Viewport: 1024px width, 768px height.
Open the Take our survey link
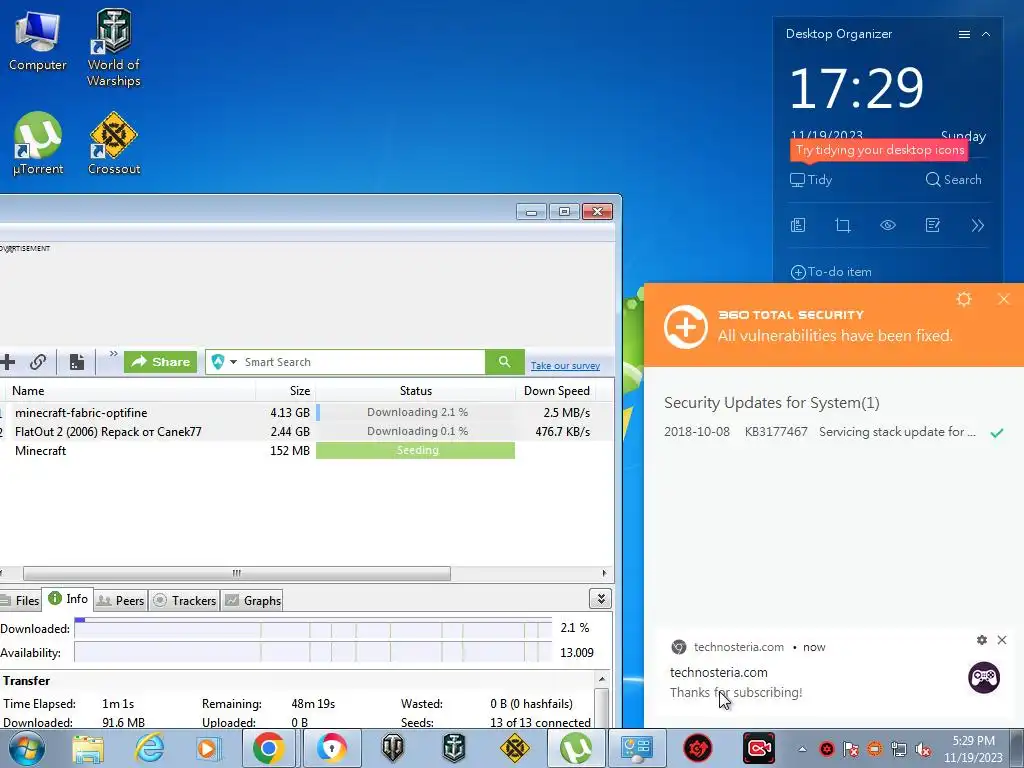point(565,366)
